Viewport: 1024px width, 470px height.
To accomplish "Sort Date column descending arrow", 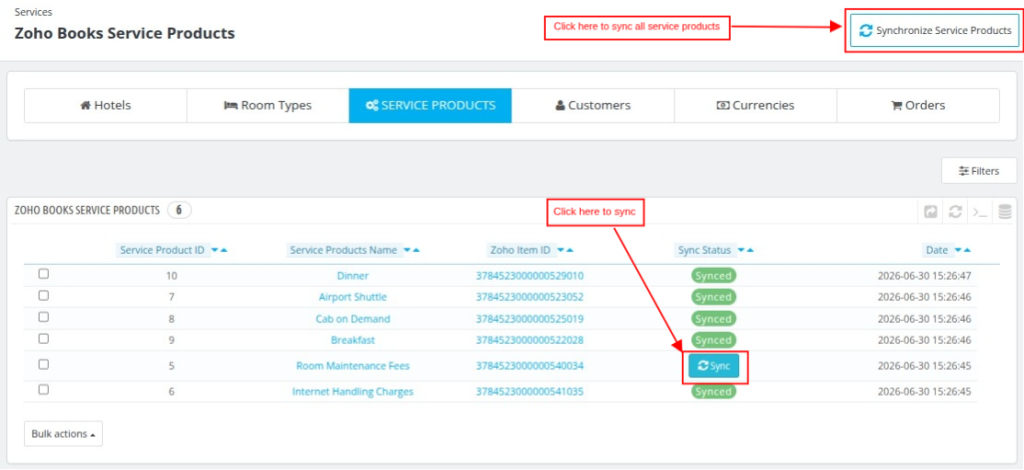I will pos(958,250).
